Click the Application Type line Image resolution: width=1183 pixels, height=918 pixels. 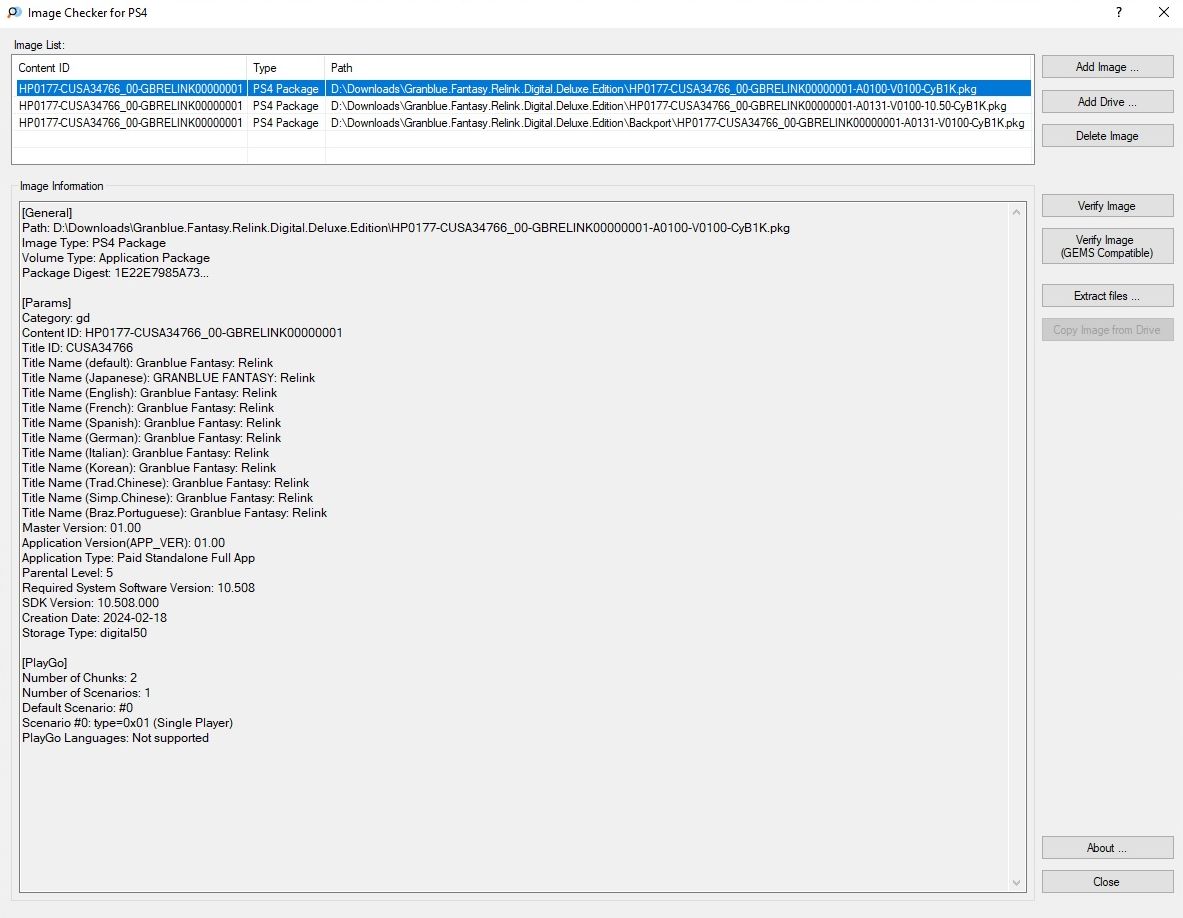point(139,558)
